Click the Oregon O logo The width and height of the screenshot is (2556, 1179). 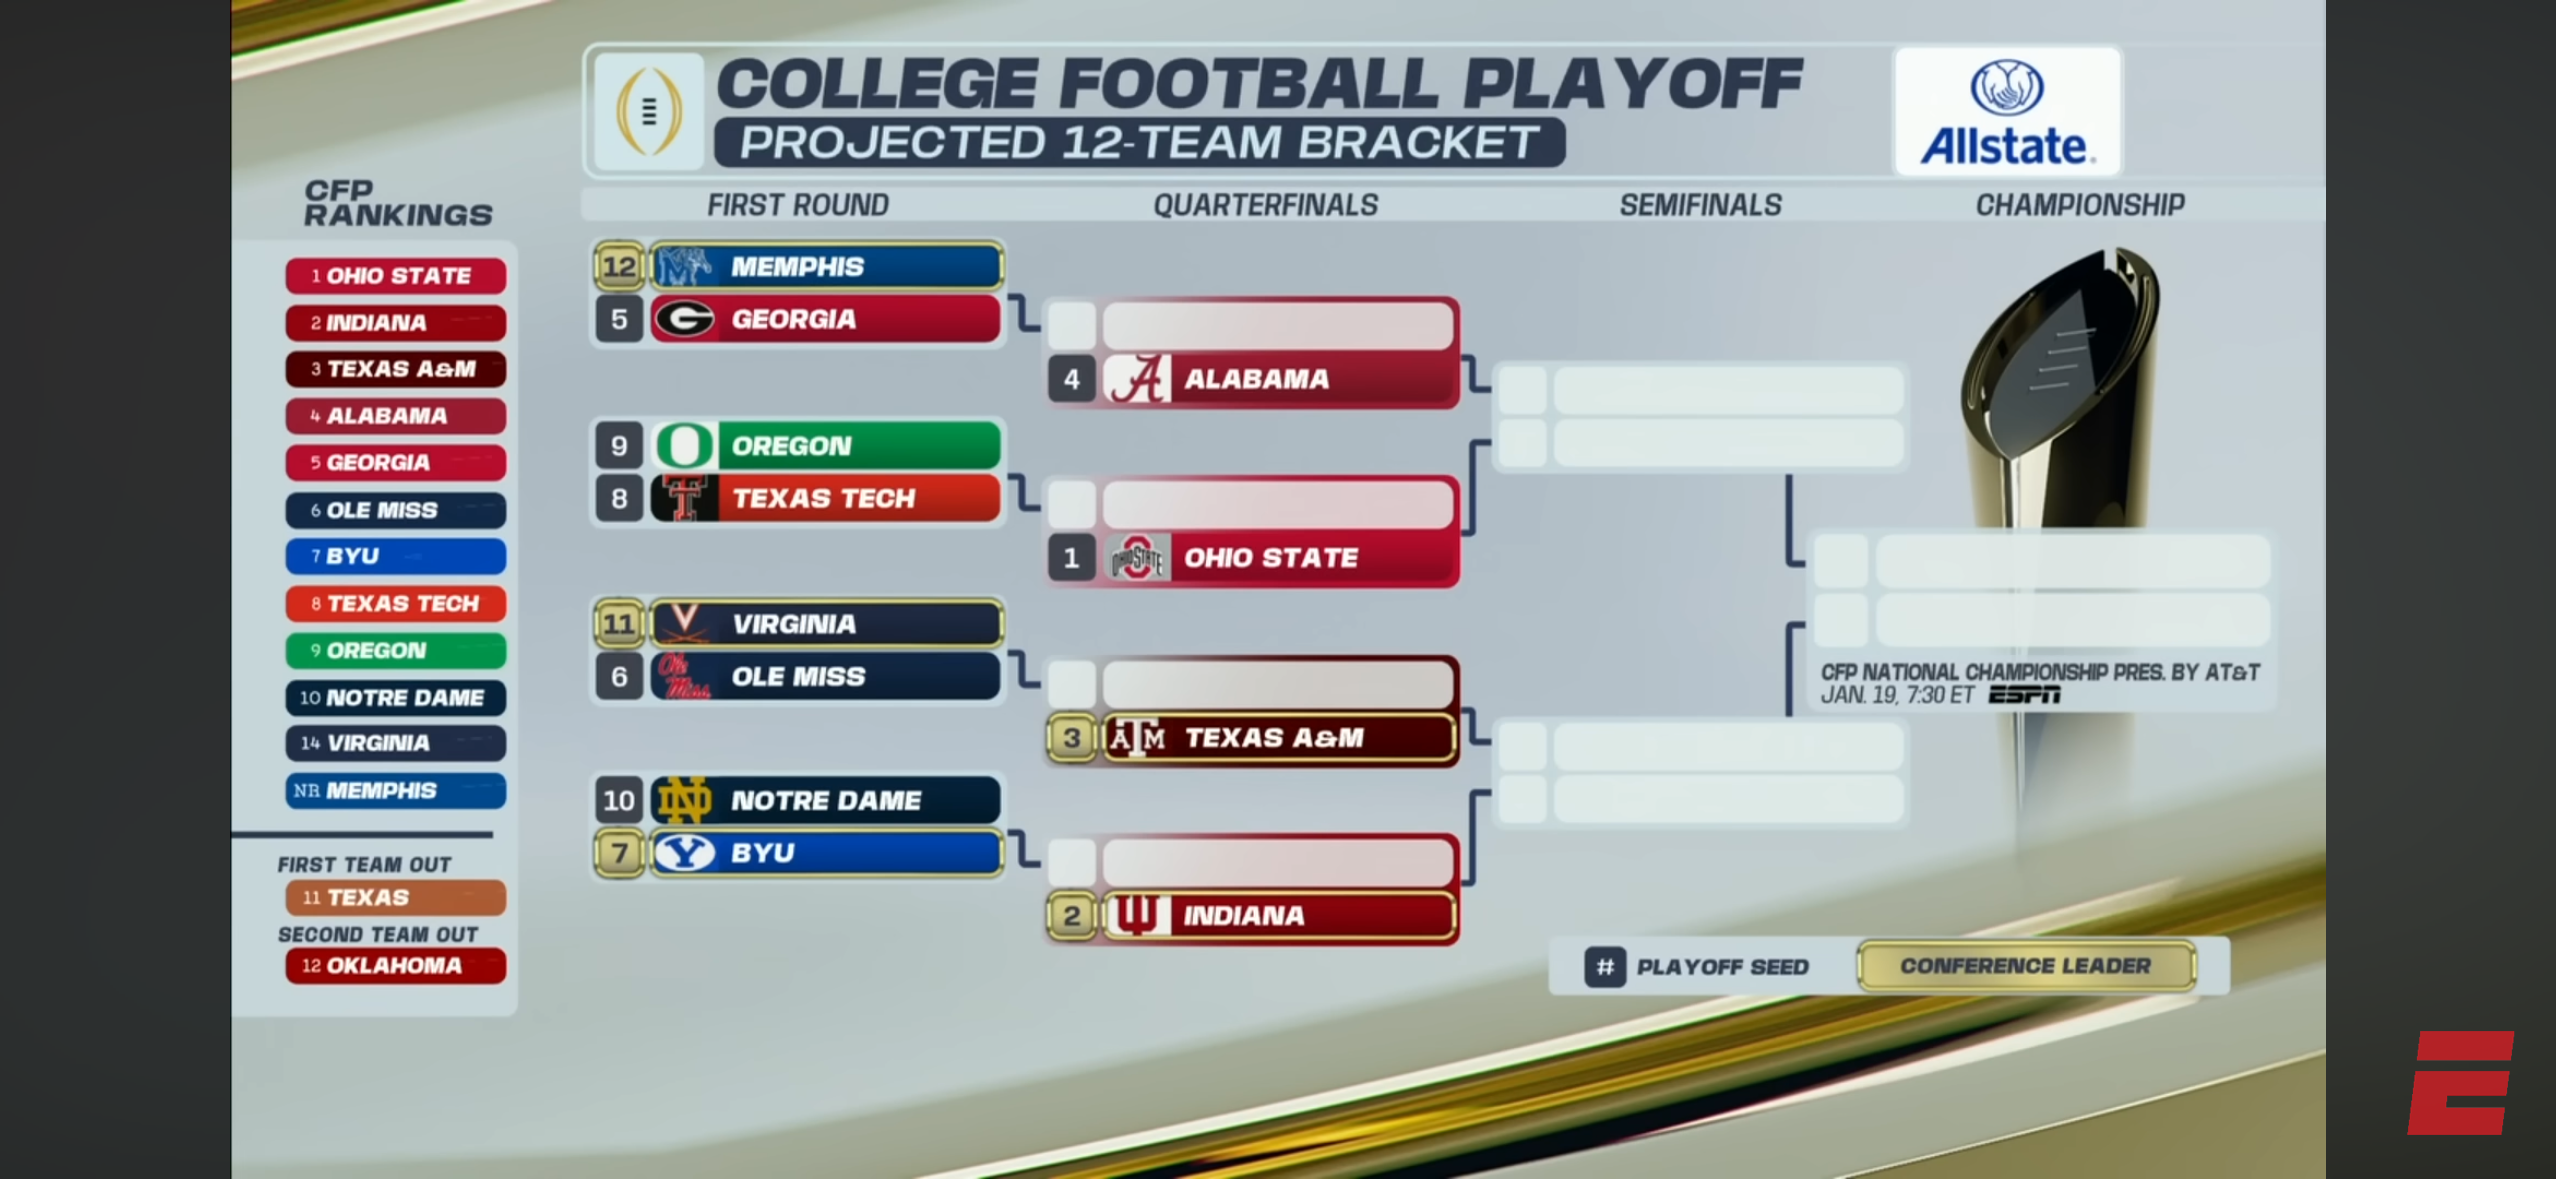(x=685, y=446)
